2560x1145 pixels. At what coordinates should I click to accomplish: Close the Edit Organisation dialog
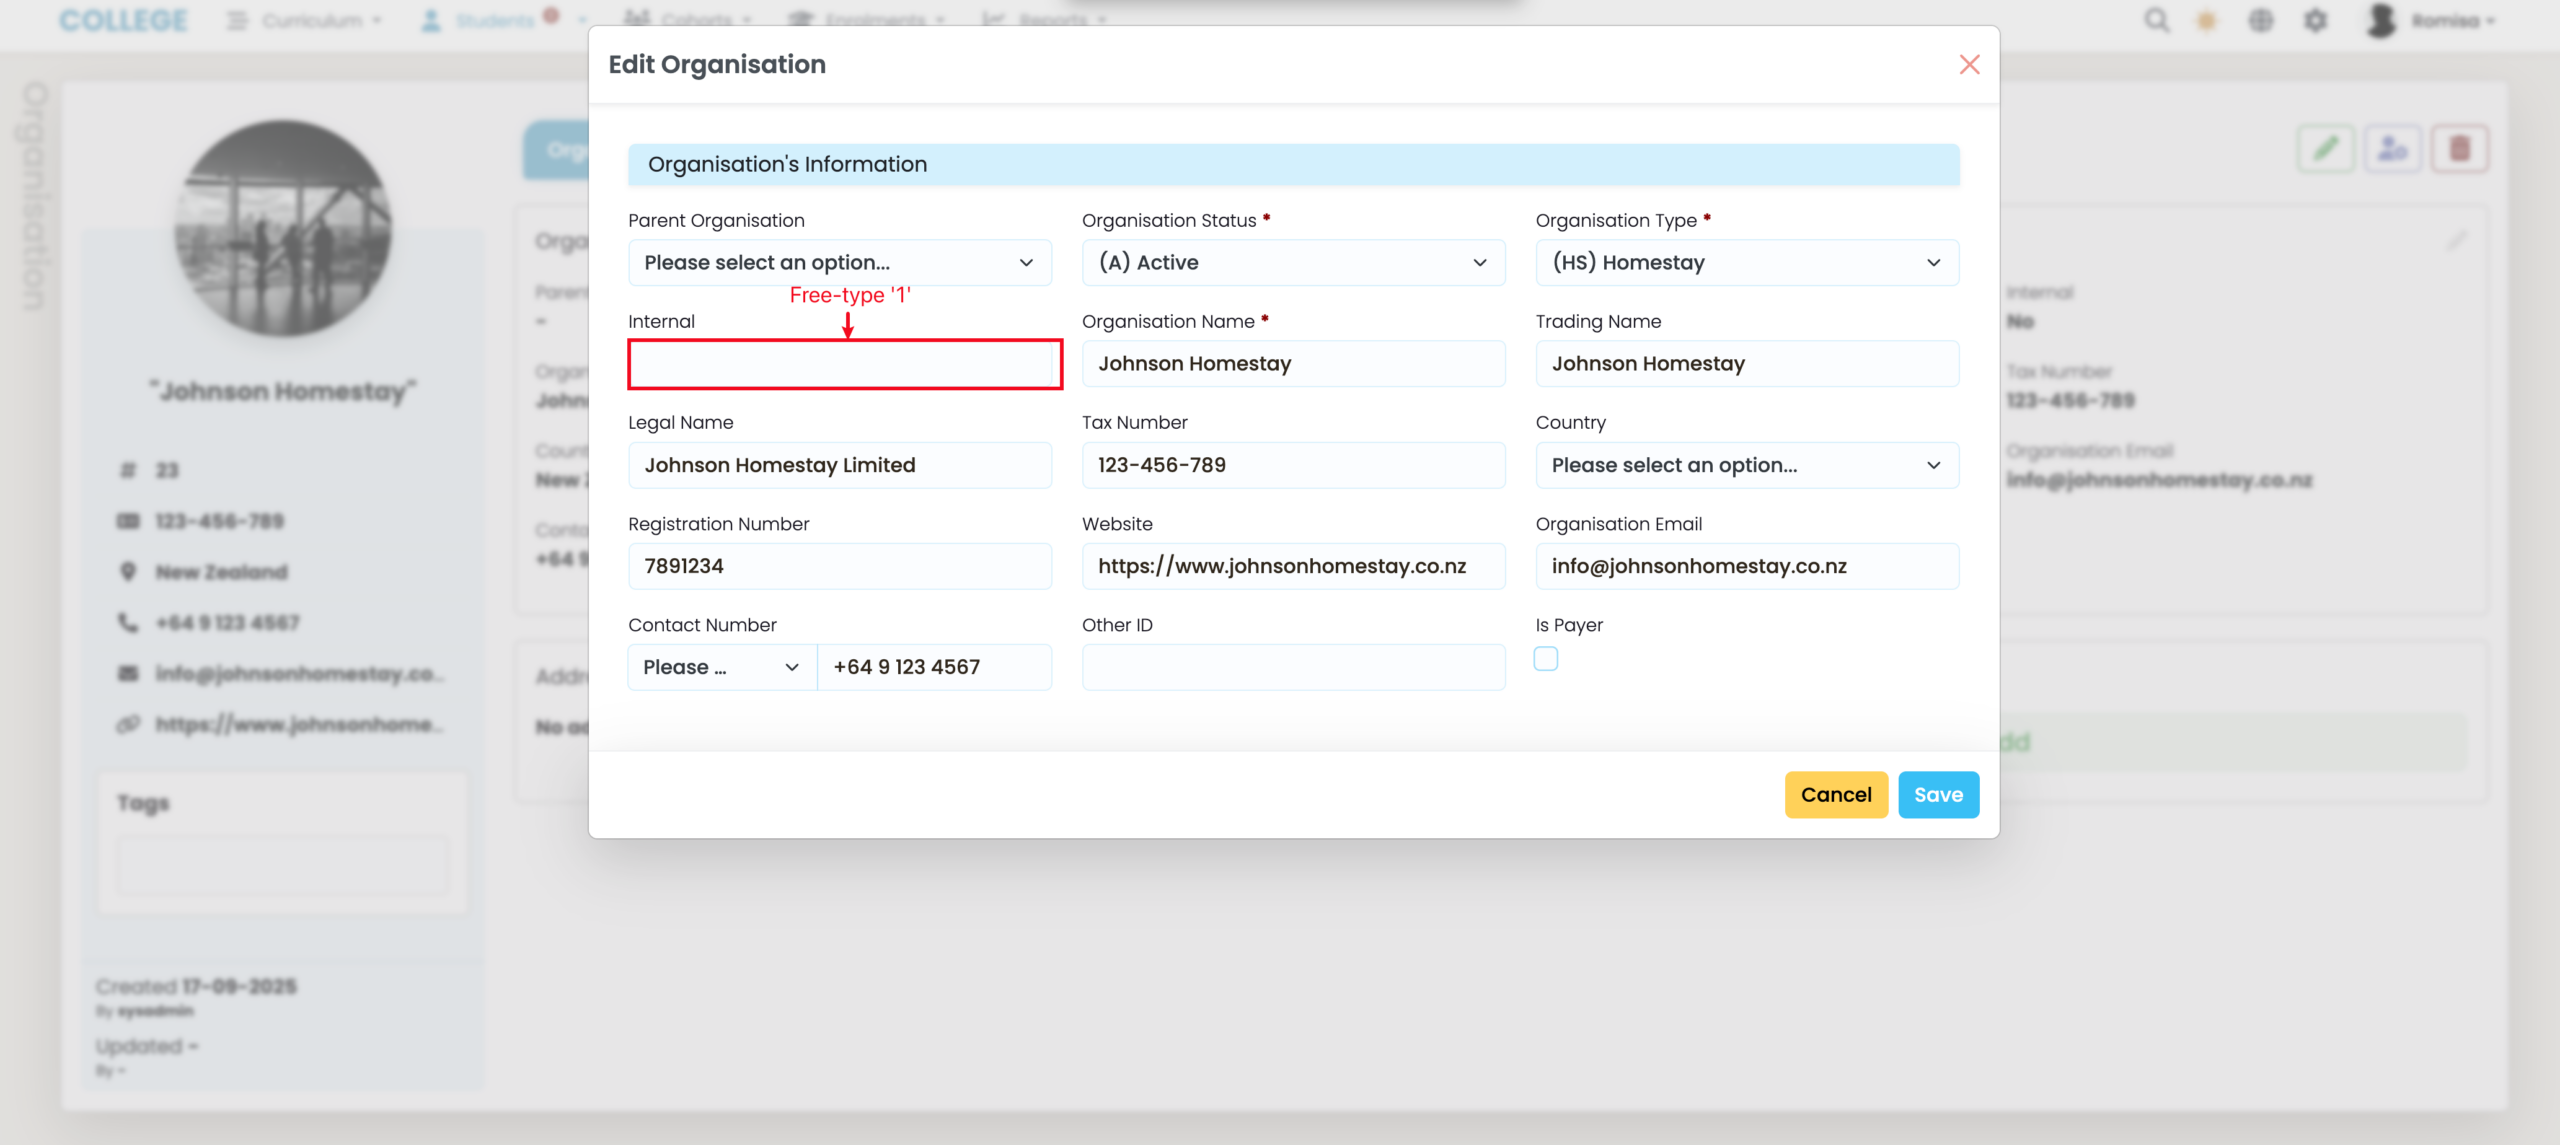pyautogui.click(x=1969, y=65)
